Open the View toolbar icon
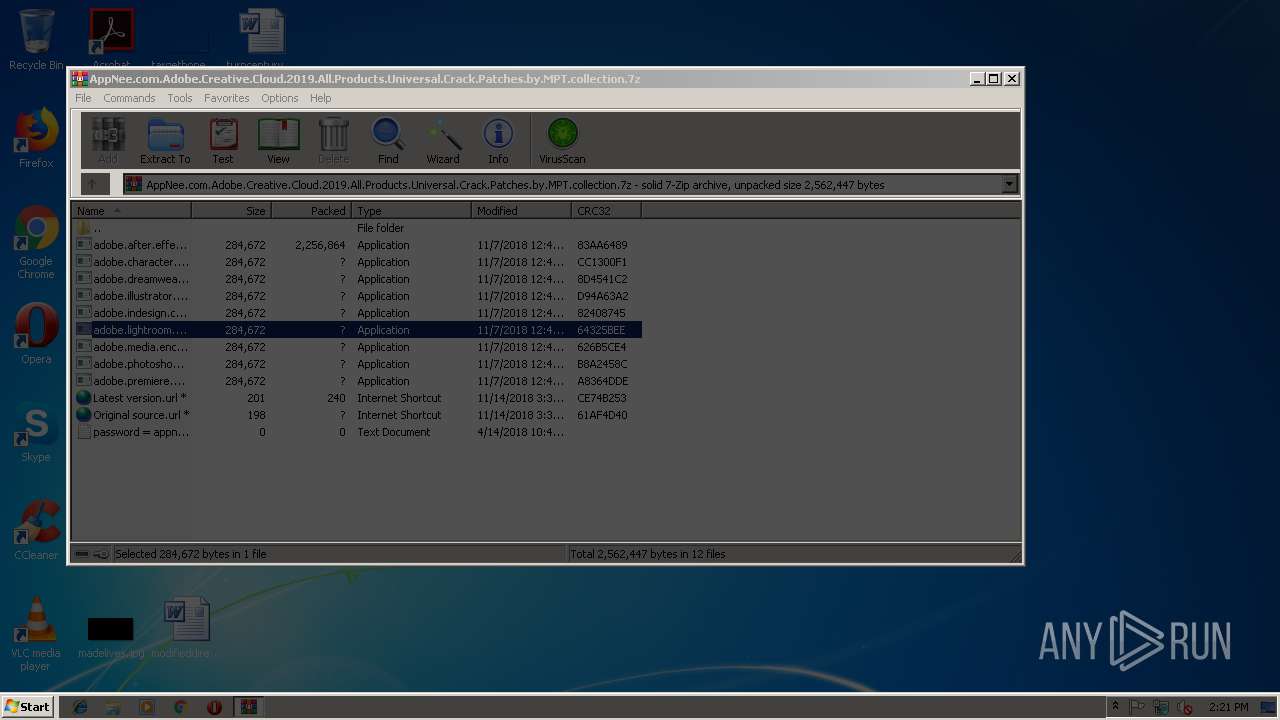Screen dimensions: 1280x720 [x=278, y=140]
